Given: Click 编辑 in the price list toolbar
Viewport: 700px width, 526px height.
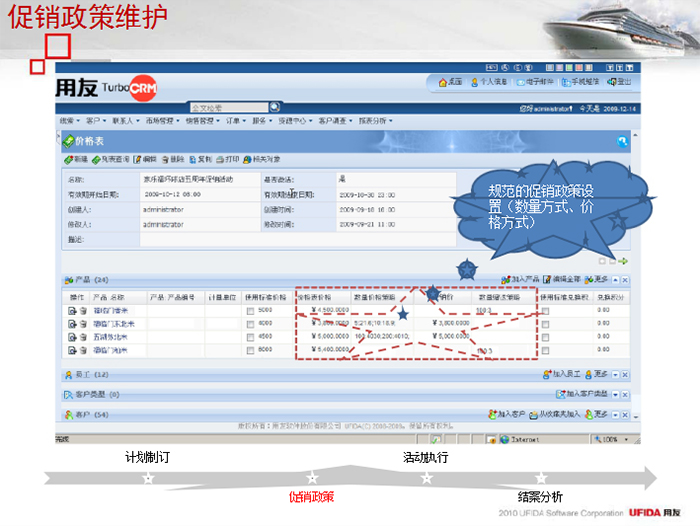Looking at the screenshot, I should click(145, 159).
